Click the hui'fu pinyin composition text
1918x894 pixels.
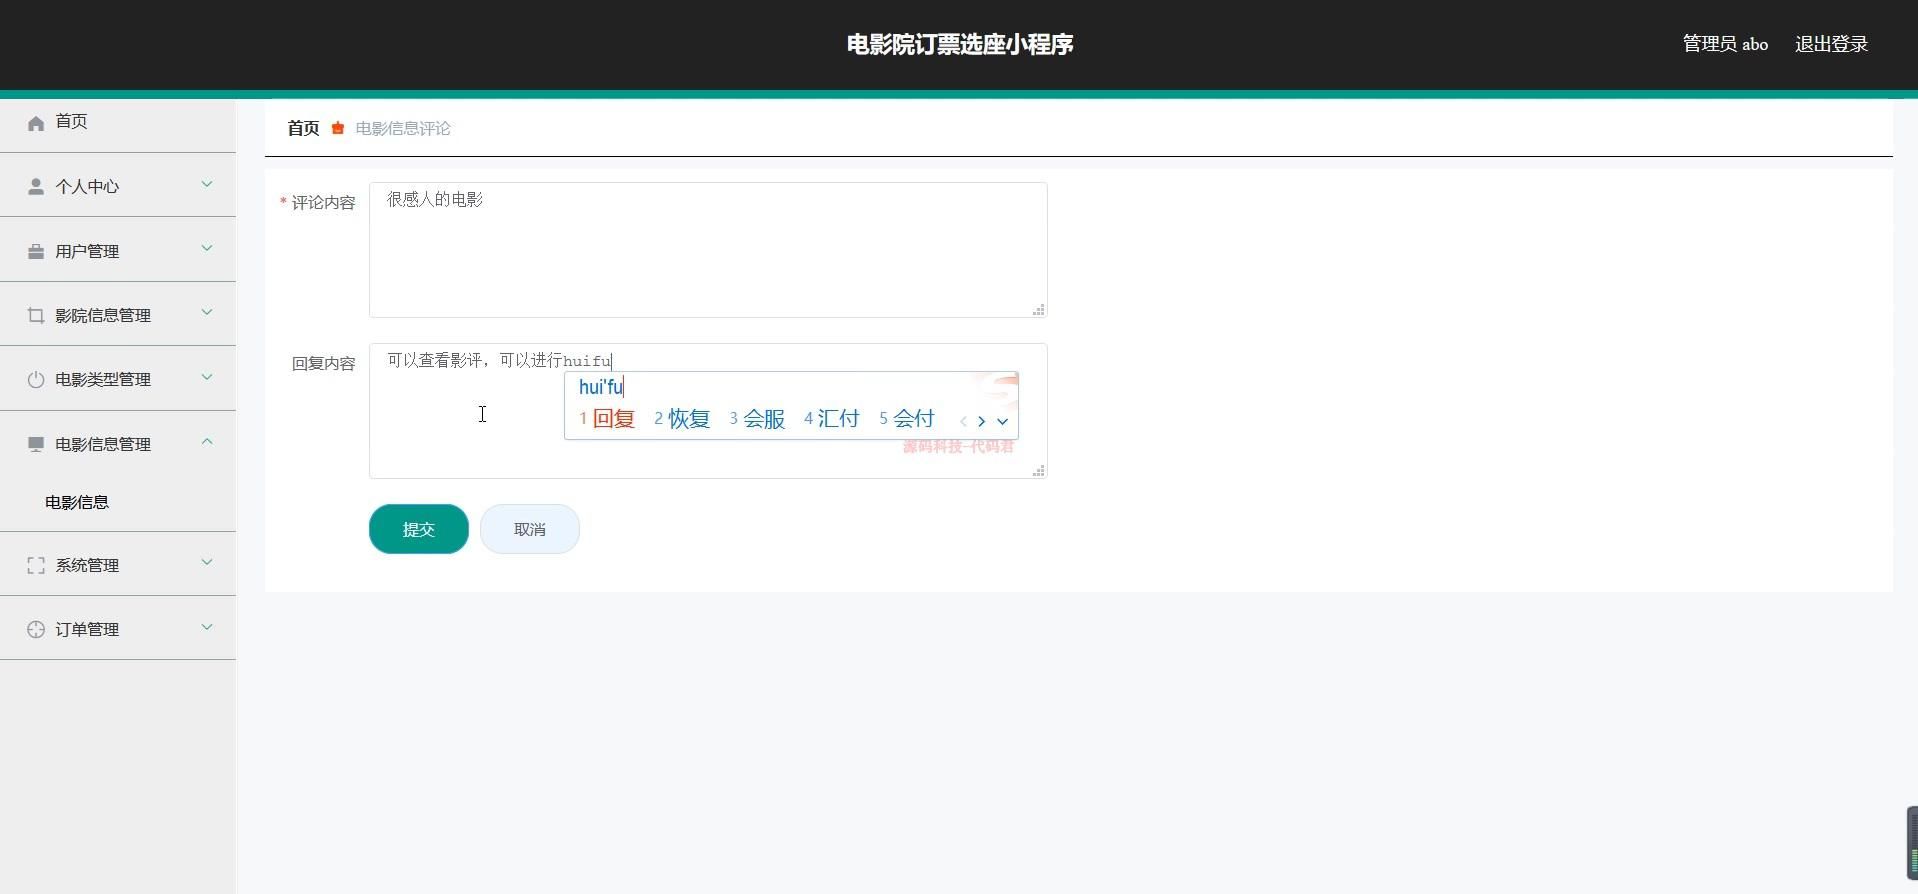click(601, 387)
